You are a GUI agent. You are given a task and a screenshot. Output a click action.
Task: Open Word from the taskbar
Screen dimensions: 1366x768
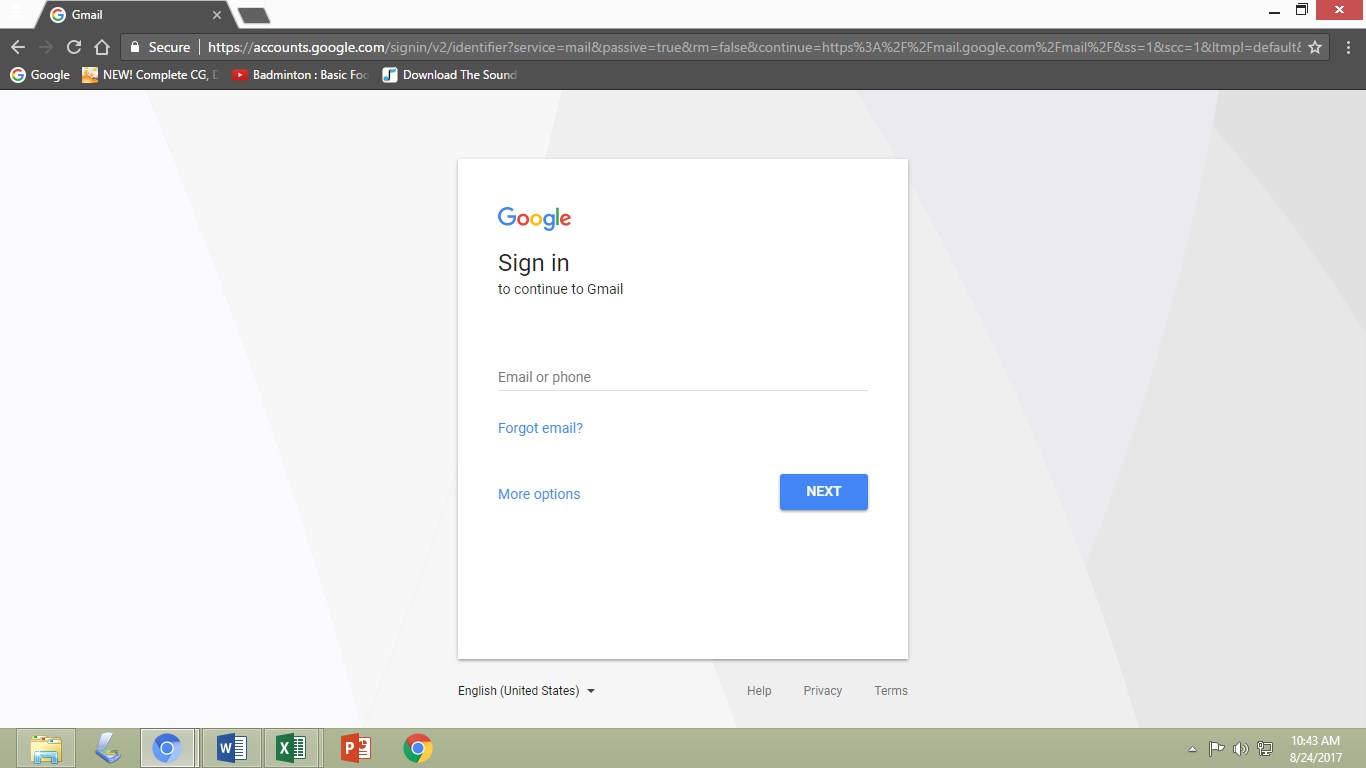(231, 748)
